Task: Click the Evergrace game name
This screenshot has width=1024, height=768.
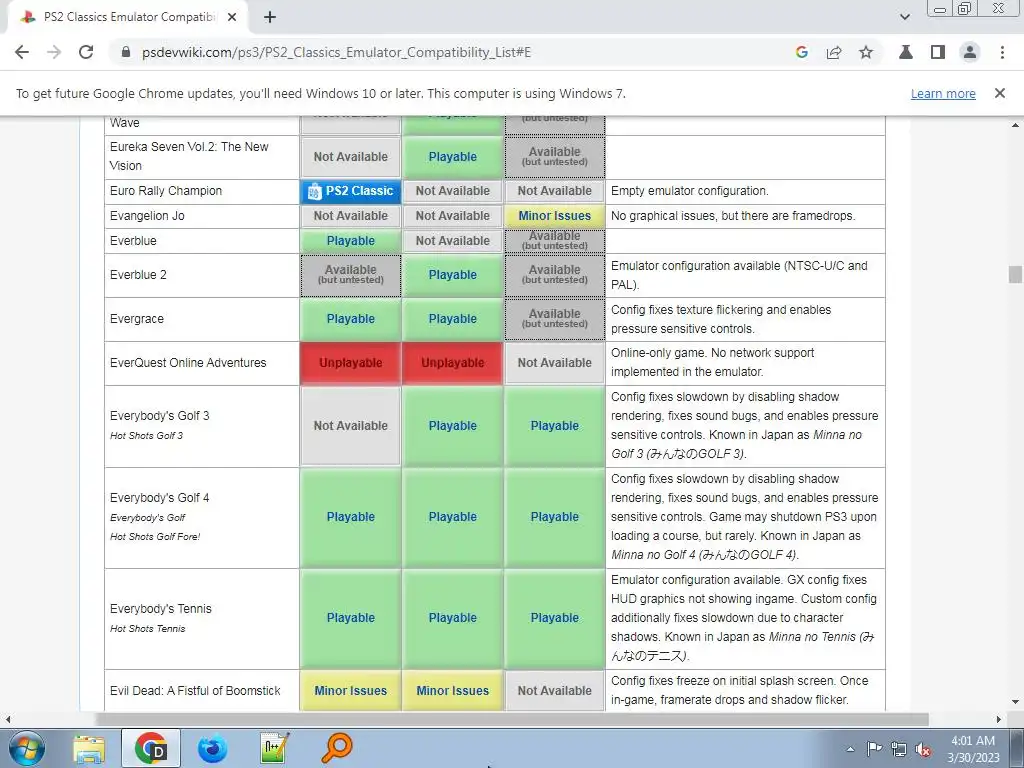Action: tap(137, 319)
